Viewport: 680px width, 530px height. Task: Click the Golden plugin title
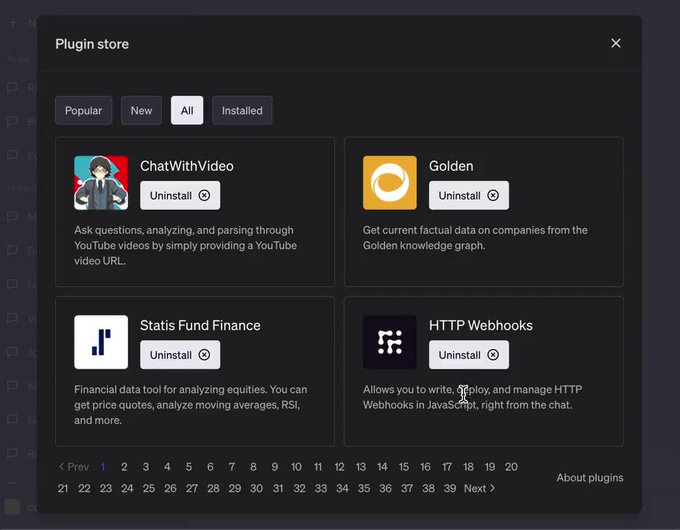[451, 166]
